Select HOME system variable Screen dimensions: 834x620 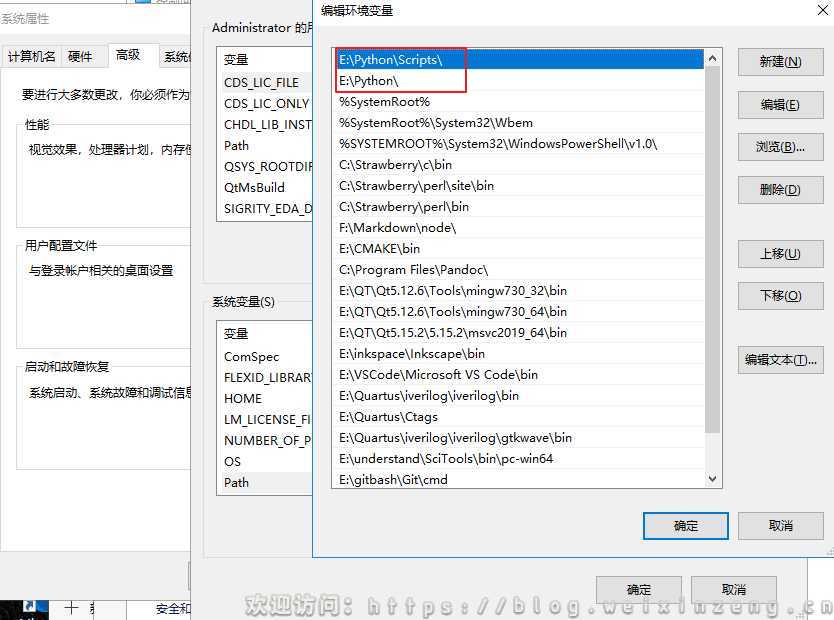tap(265, 399)
